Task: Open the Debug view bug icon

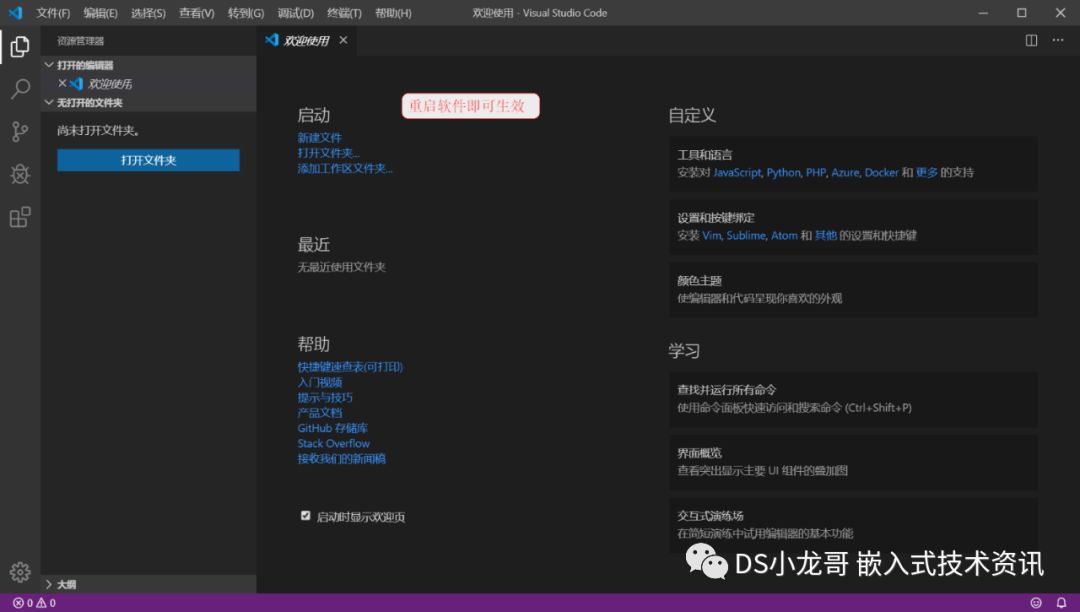Action: [x=20, y=174]
